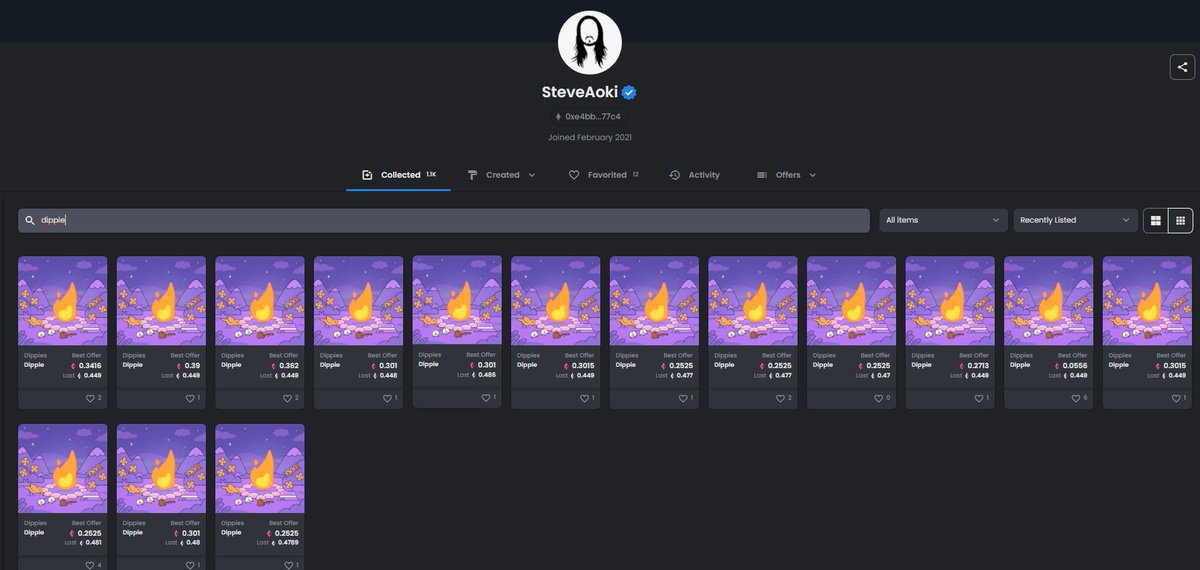Open the Dippie image with 0.362 best offer
The height and width of the screenshot is (570, 1200).
click(260, 301)
